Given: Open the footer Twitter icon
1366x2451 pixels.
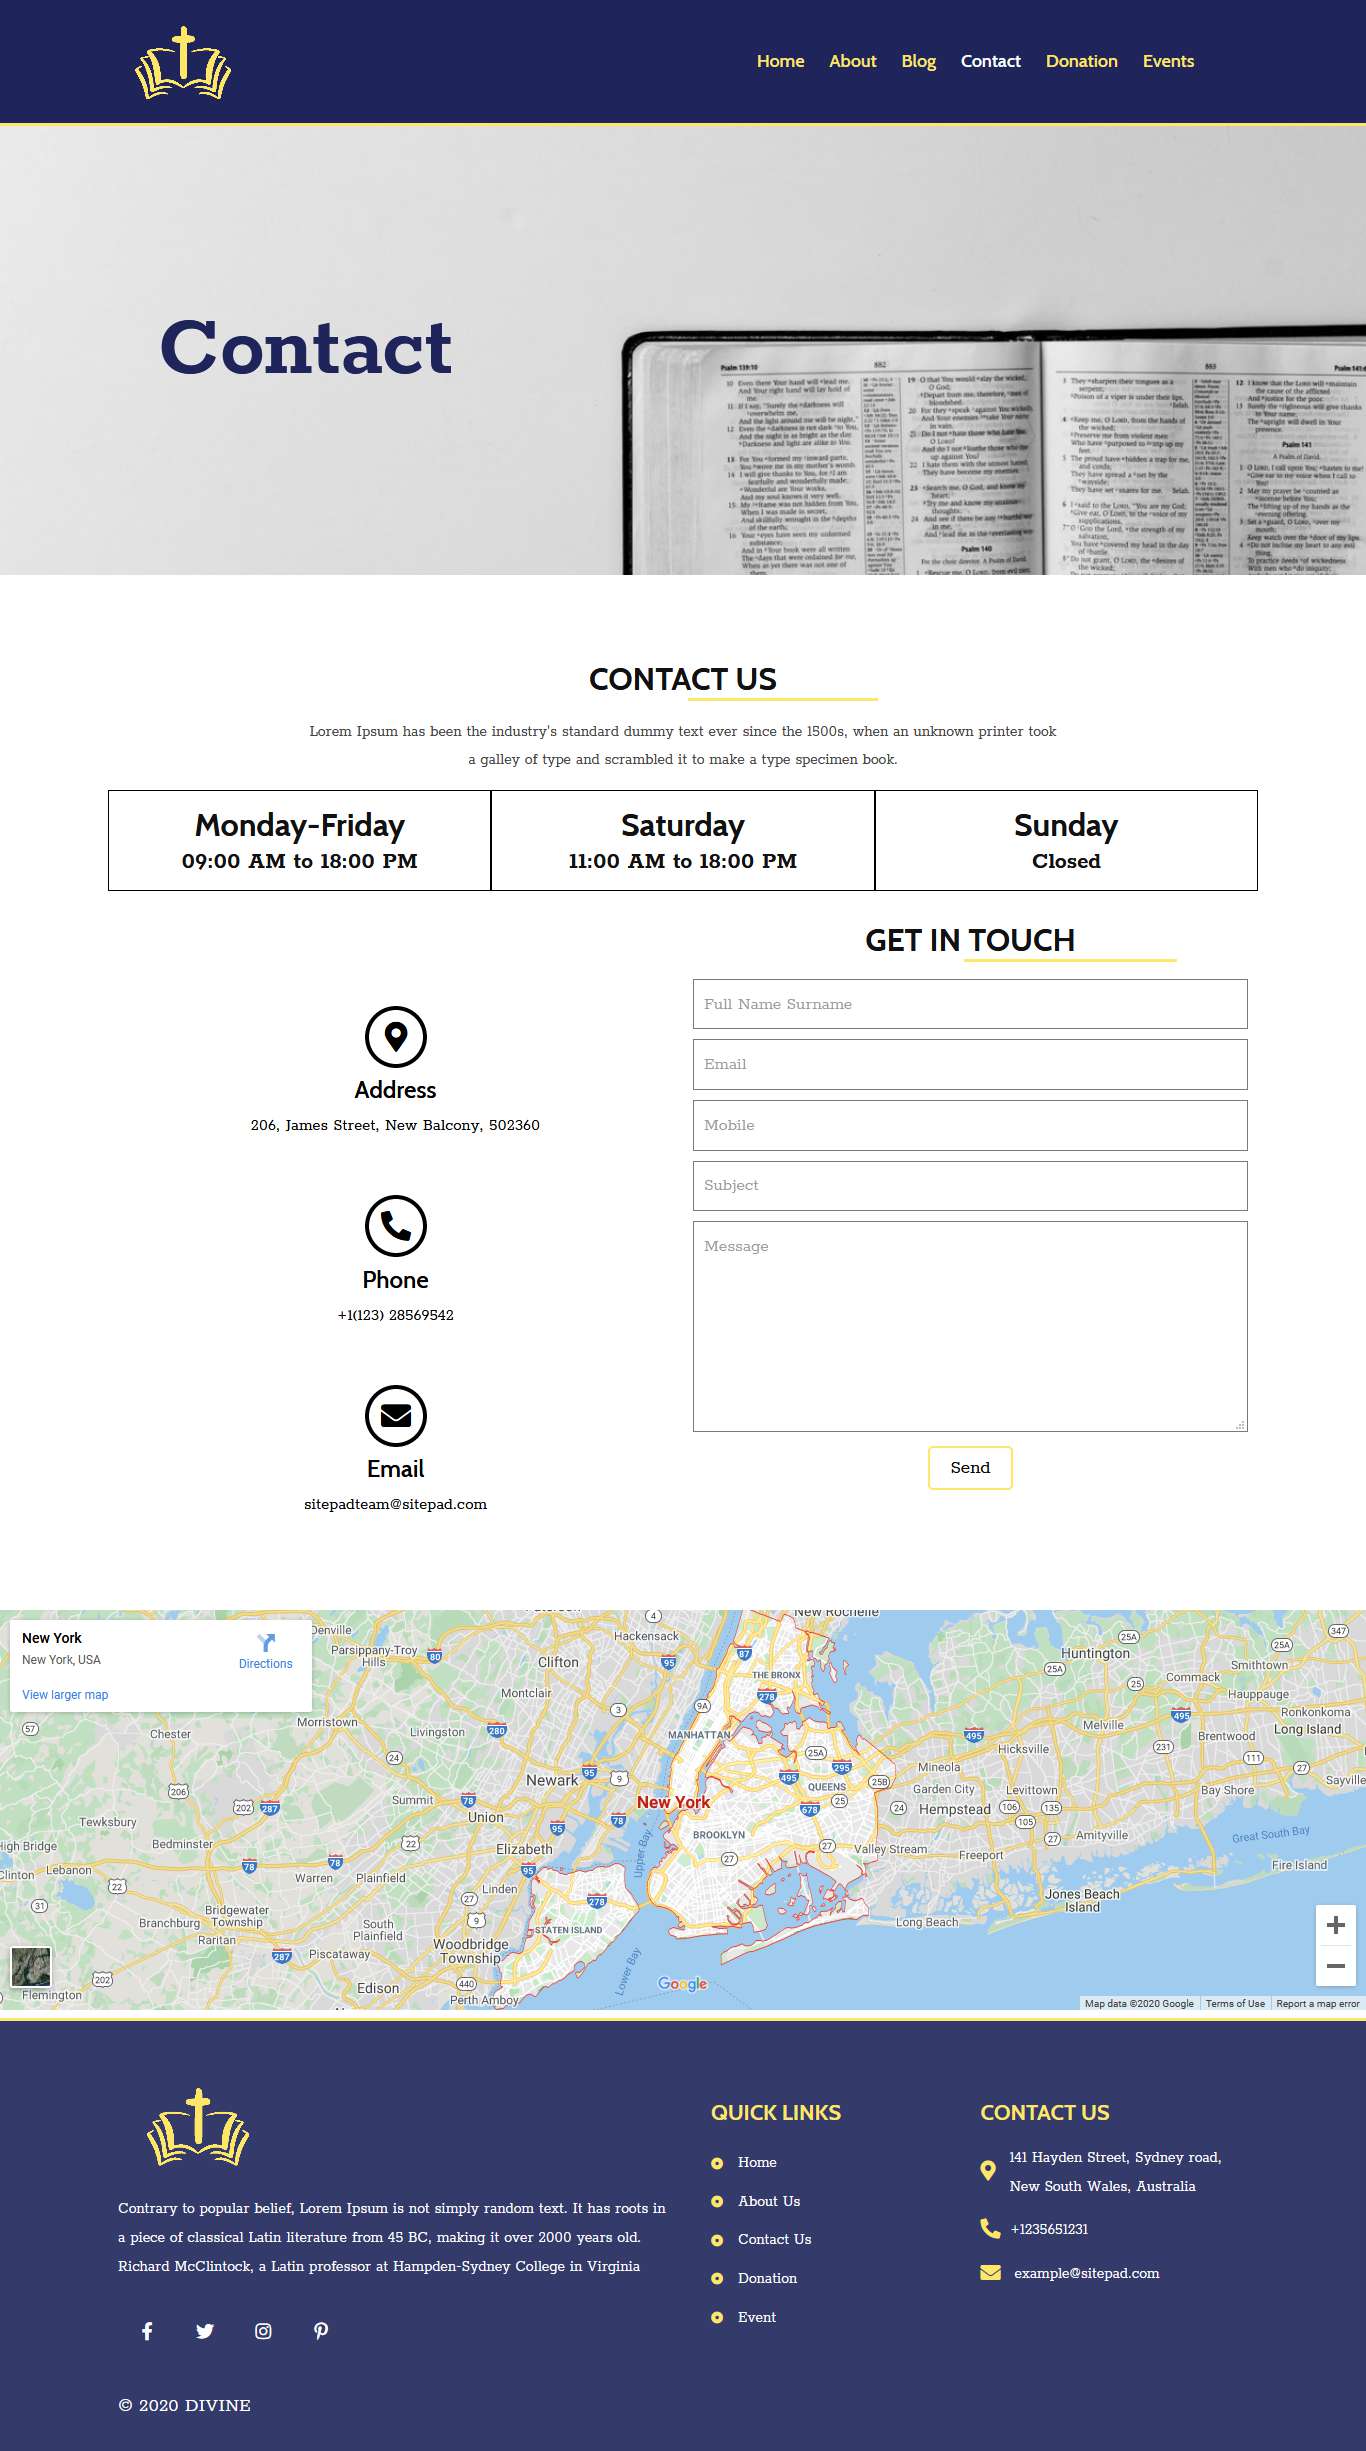Looking at the screenshot, I should click(205, 2331).
